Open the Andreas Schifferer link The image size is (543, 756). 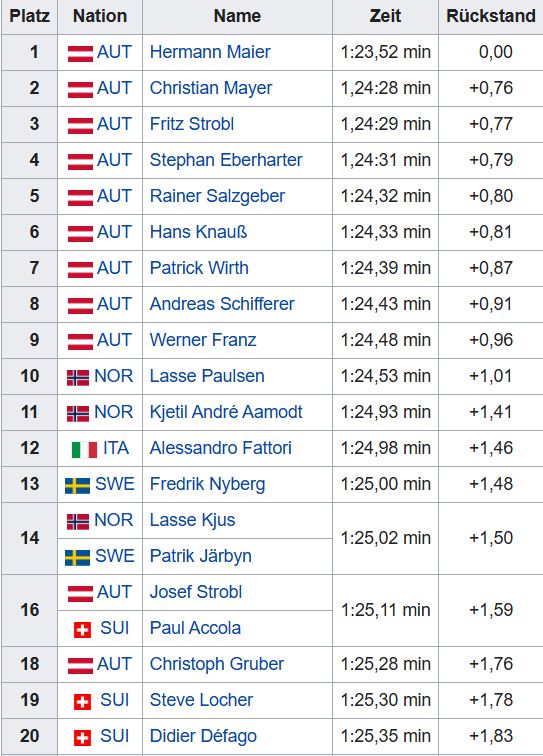click(222, 304)
